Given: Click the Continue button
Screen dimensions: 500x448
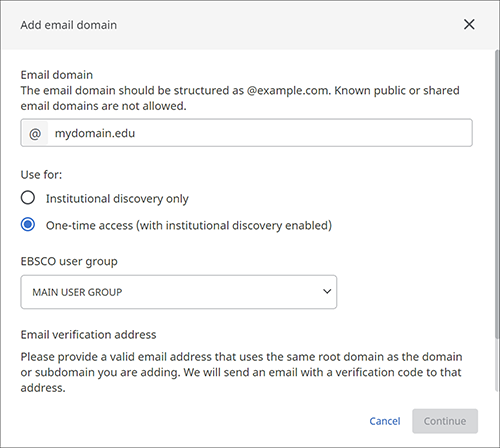Looking at the screenshot, I should [445, 421].
